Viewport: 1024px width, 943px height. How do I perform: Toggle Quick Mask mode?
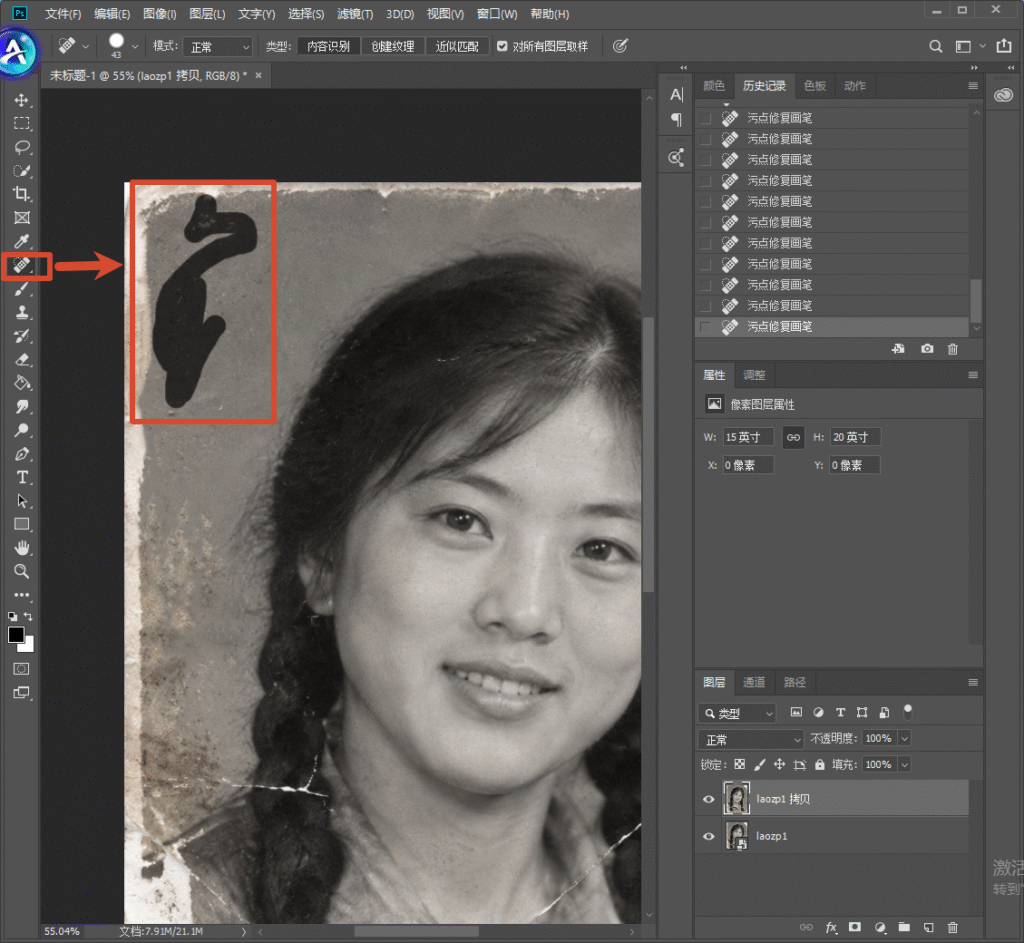point(22,669)
